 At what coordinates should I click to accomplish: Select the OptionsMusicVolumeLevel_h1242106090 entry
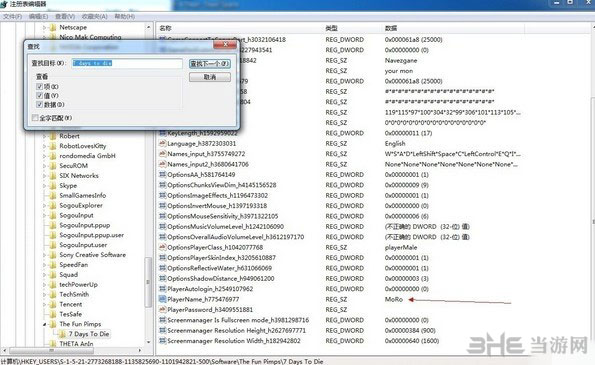tap(225, 227)
